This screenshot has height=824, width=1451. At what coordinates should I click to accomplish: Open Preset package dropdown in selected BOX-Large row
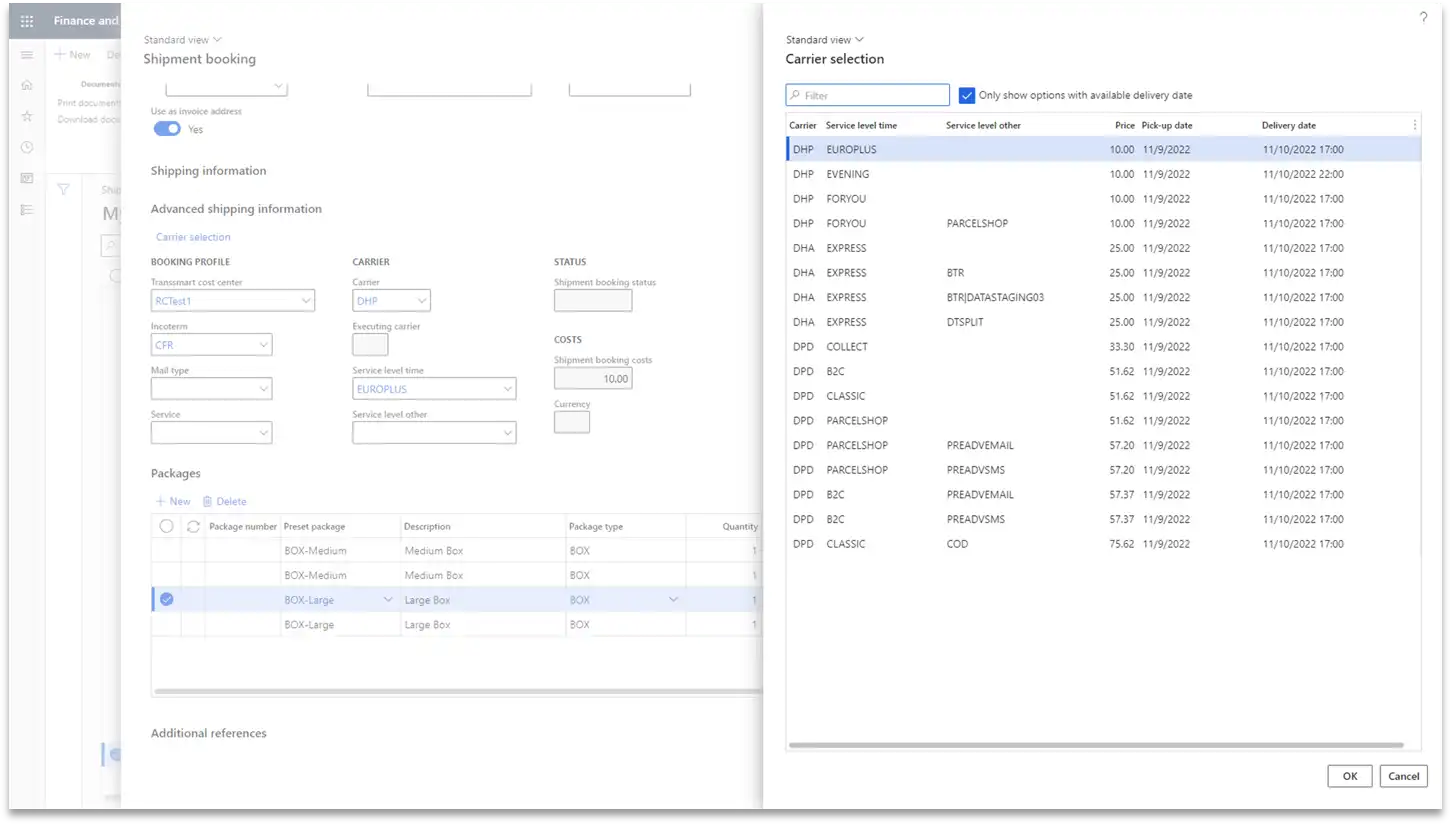click(388, 599)
